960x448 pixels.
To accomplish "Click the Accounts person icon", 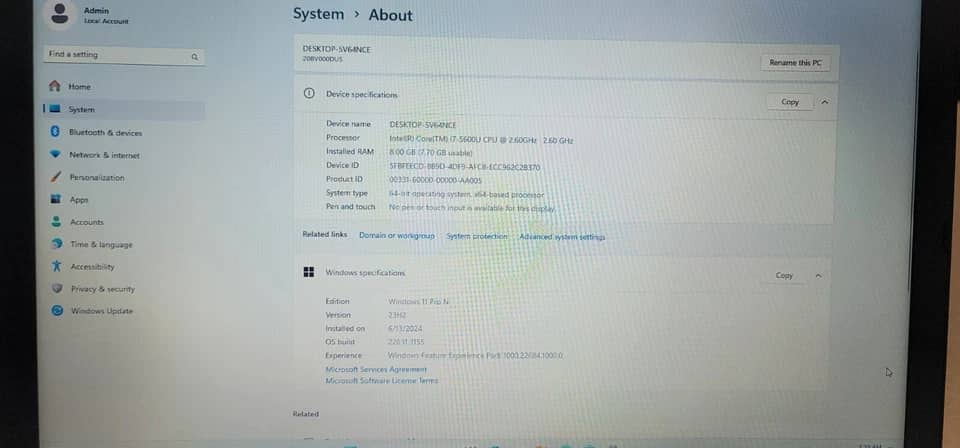I will click(x=57, y=222).
